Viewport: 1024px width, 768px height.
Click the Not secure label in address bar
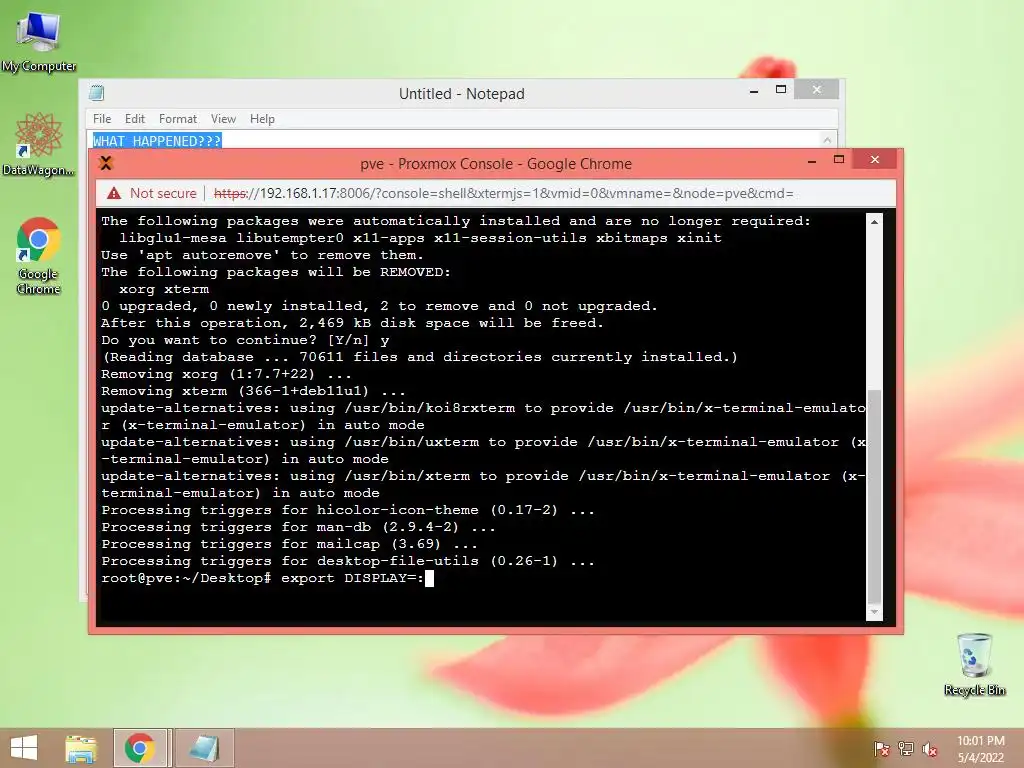[x=163, y=193]
